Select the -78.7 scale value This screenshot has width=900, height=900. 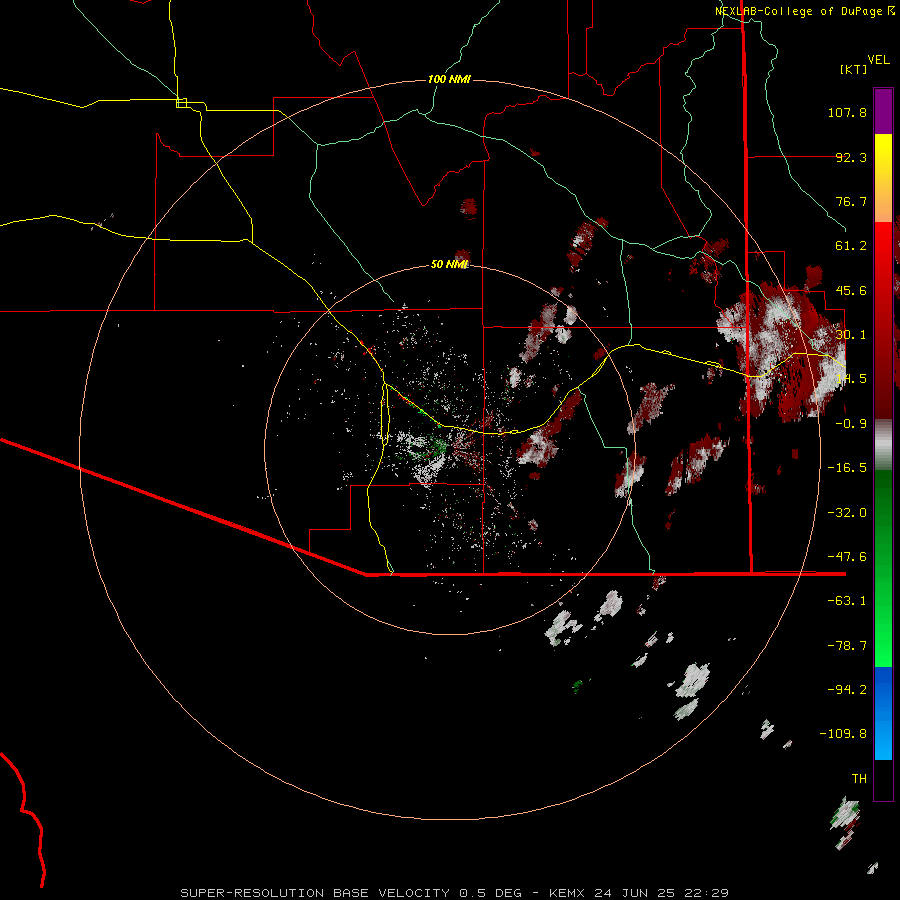[x=847, y=646]
